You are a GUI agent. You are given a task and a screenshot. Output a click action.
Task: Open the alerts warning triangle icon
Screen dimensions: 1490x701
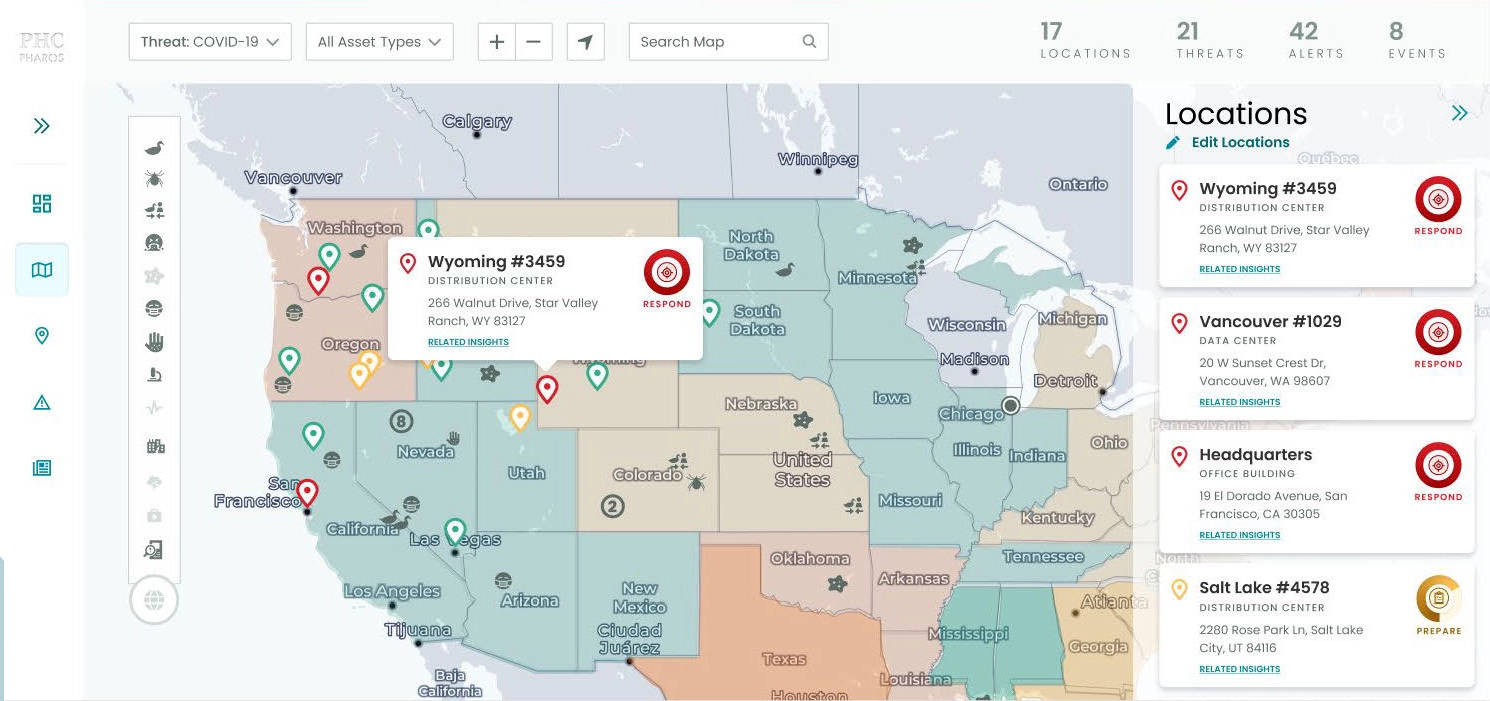tap(42, 403)
